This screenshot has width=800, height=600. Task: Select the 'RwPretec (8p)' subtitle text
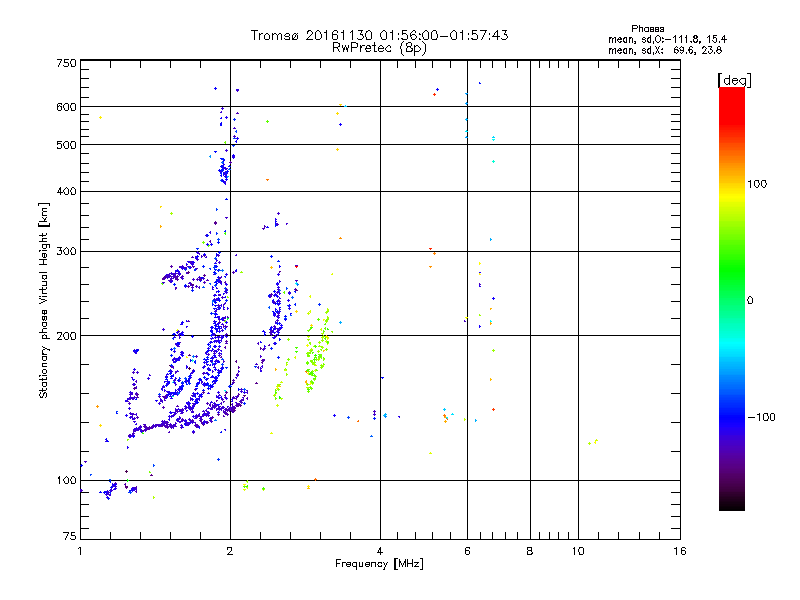coord(379,48)
